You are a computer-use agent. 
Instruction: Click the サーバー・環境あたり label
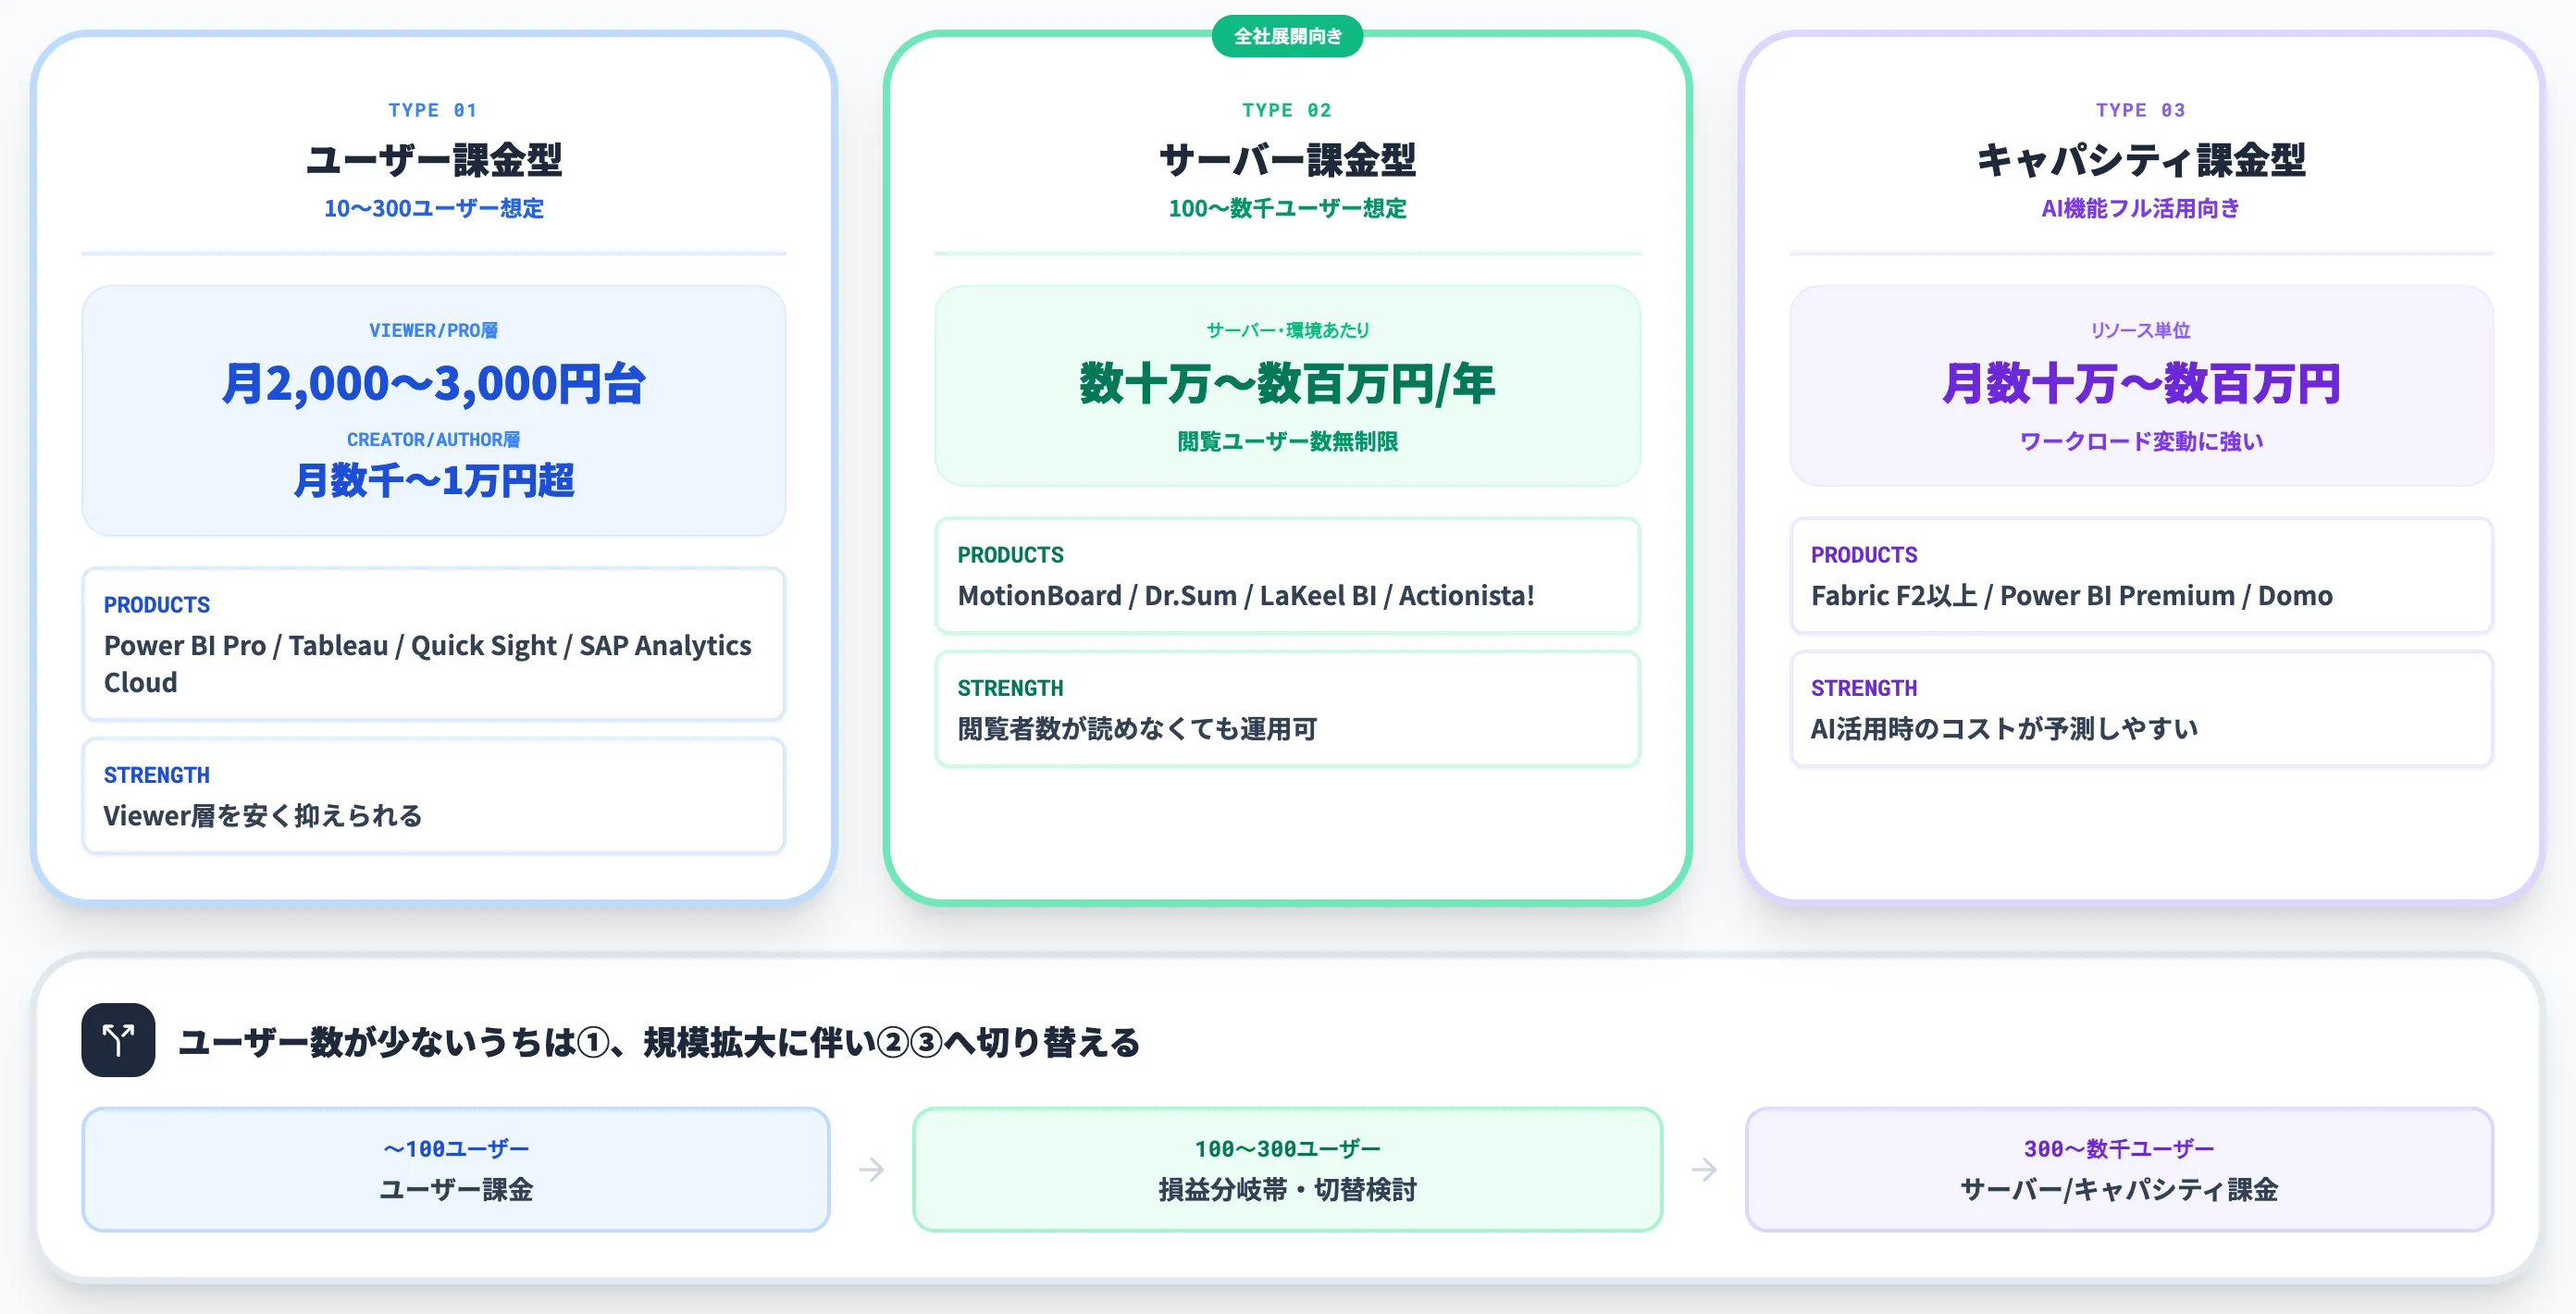point(1287,330)
